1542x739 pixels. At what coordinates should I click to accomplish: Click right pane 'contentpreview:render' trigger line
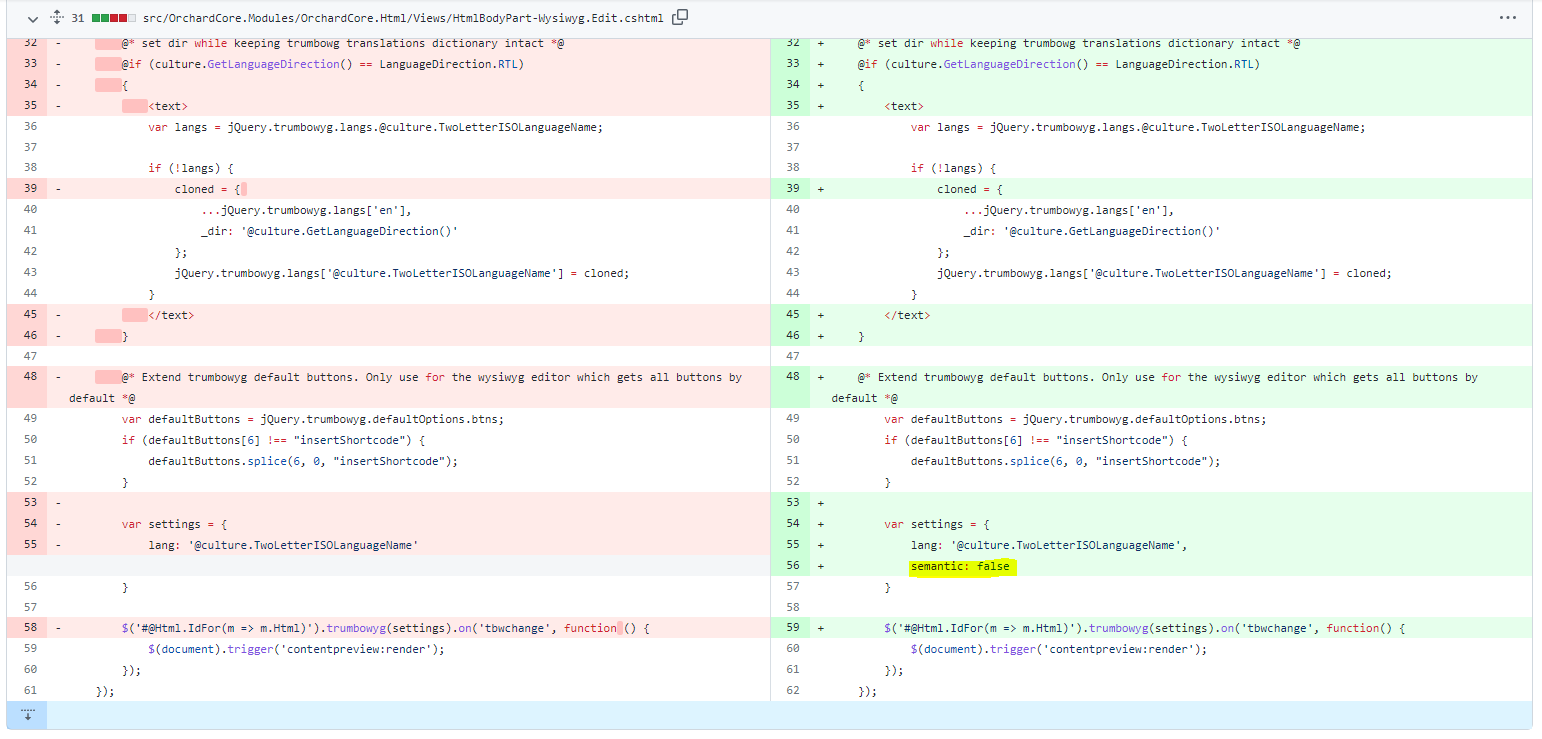(1058, 649)
